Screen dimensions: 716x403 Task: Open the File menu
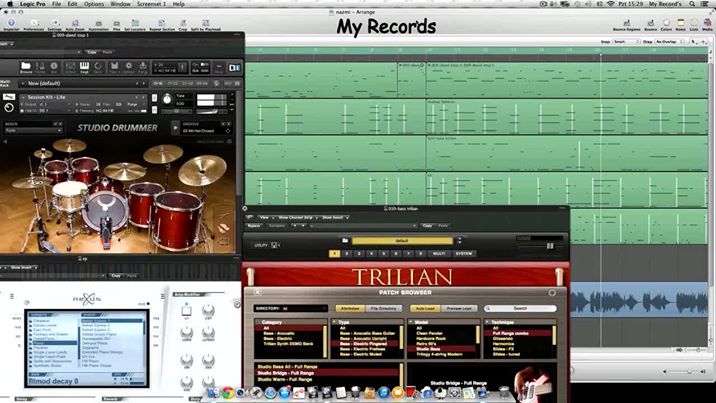pos(56,4)
